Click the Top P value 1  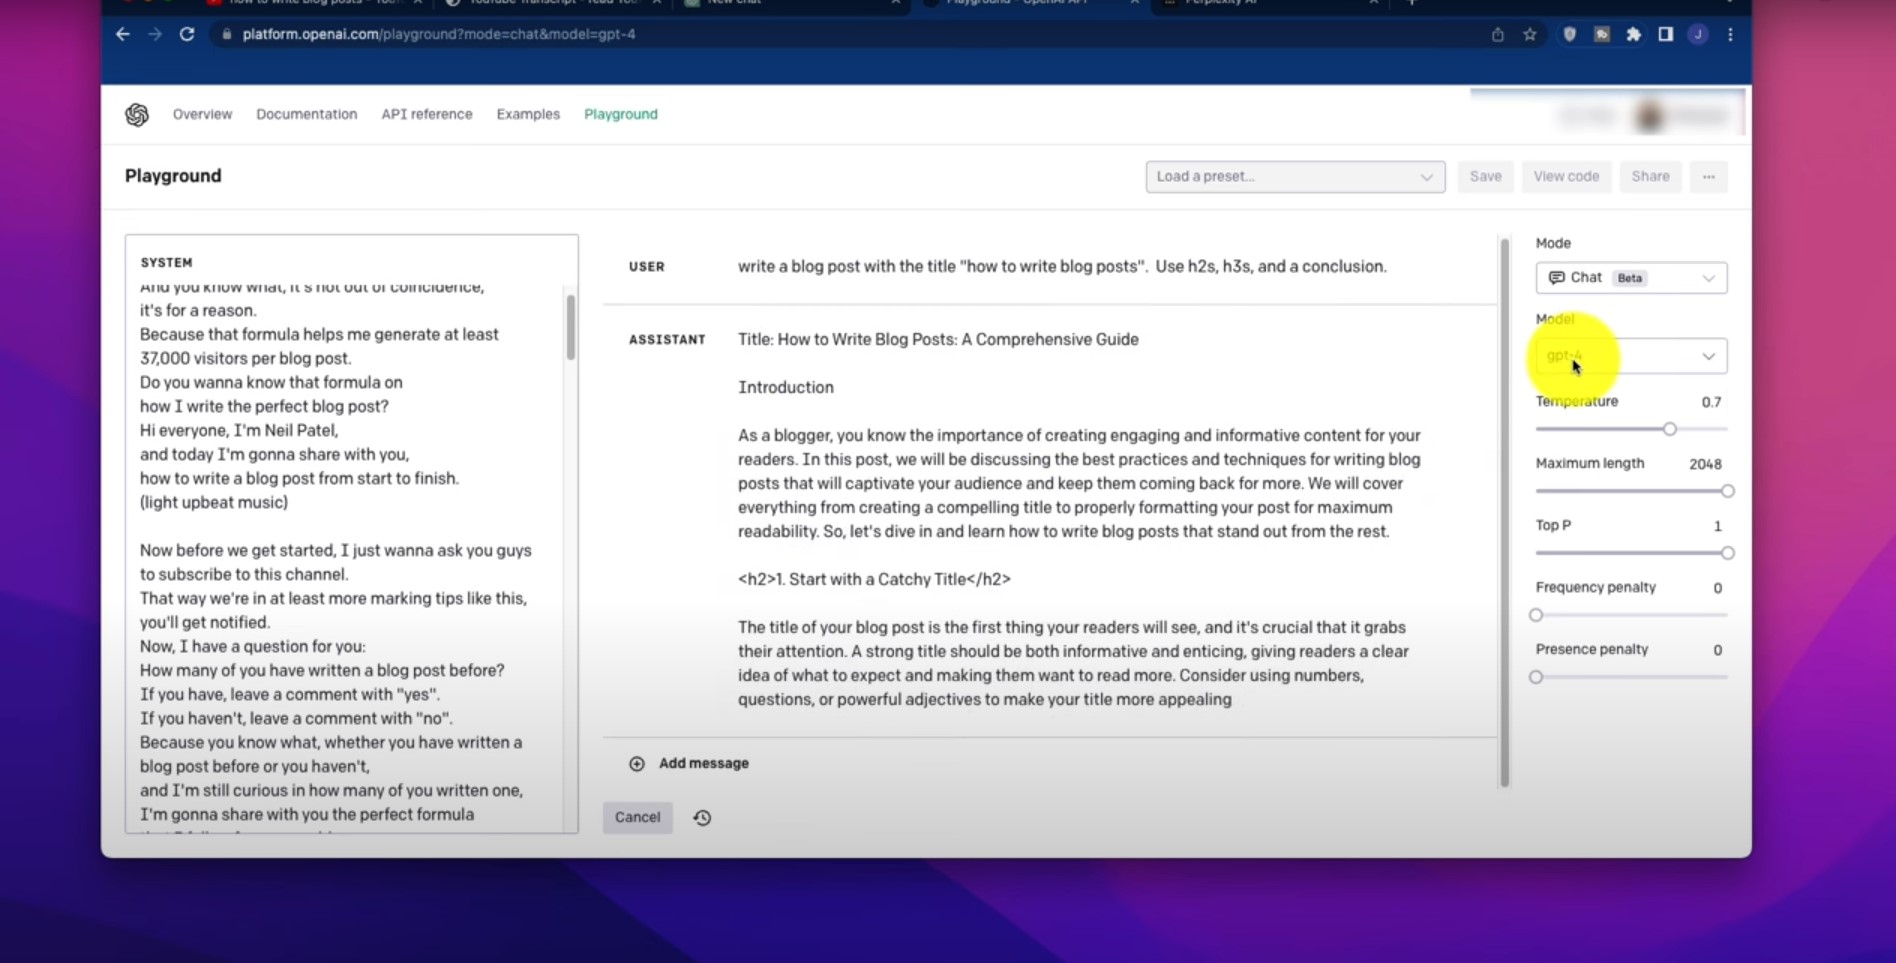[1717, 526]
